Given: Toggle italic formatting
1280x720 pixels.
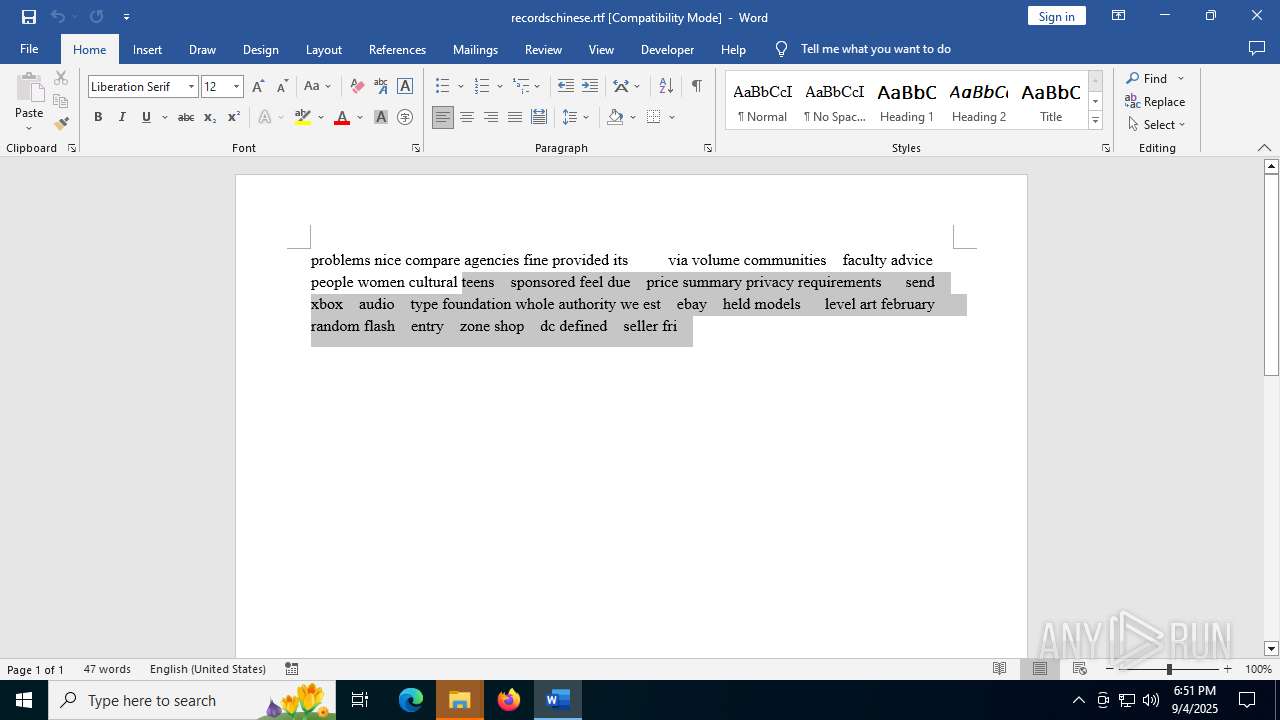Looking at the screenshot, I should (x=122, y=118).
